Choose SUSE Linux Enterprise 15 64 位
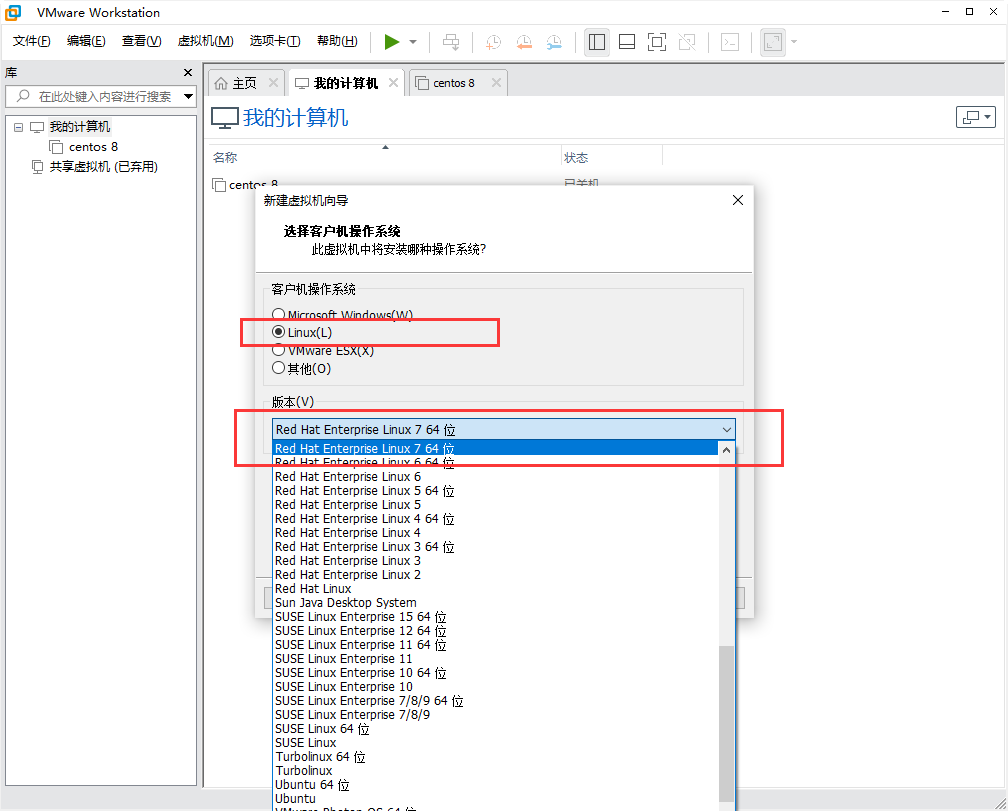The image size is (1008, 811). (495, 617)
